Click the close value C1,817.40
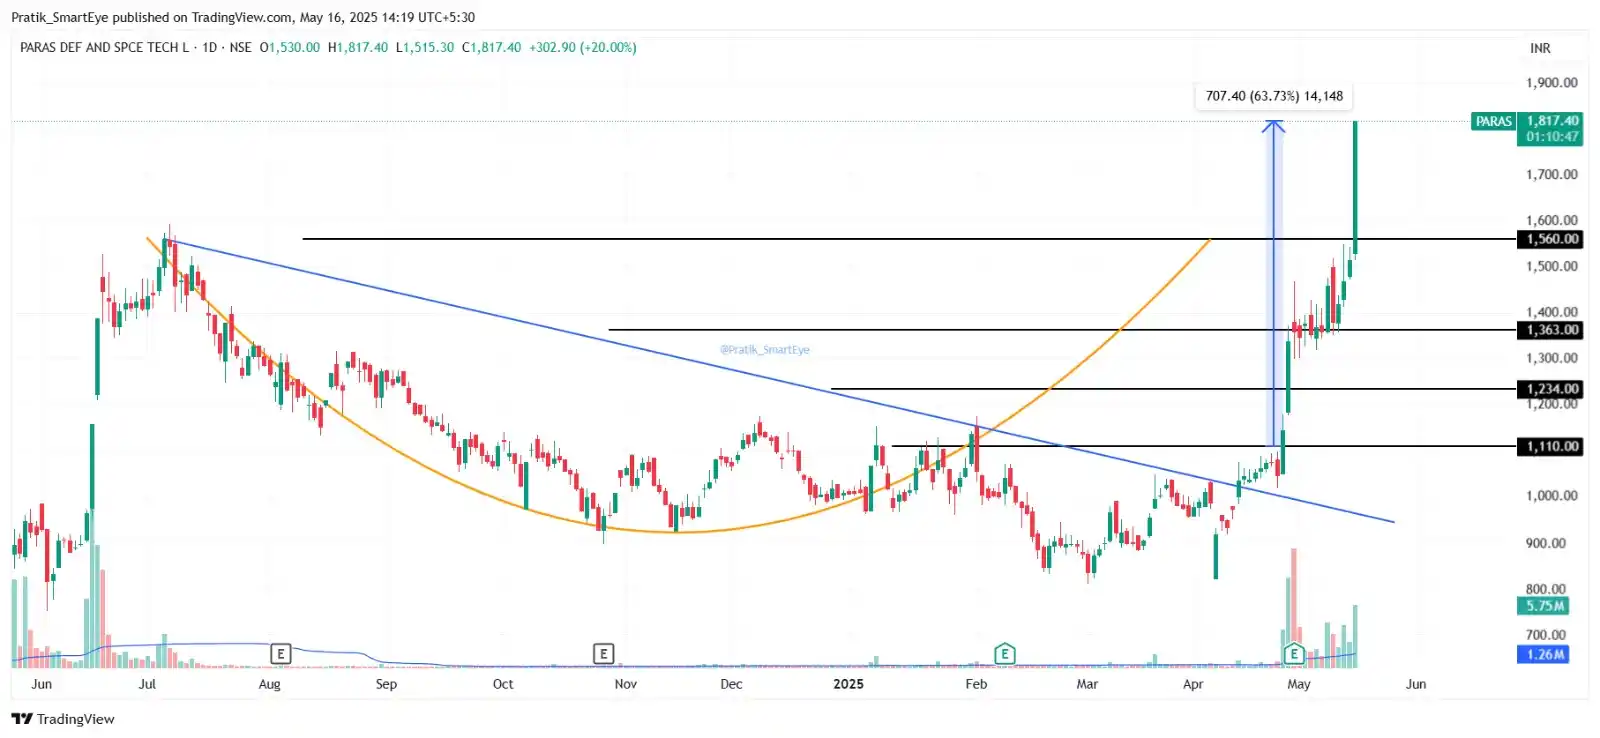The height and width of the screenshot is (738, 1600). click(492, 47)
